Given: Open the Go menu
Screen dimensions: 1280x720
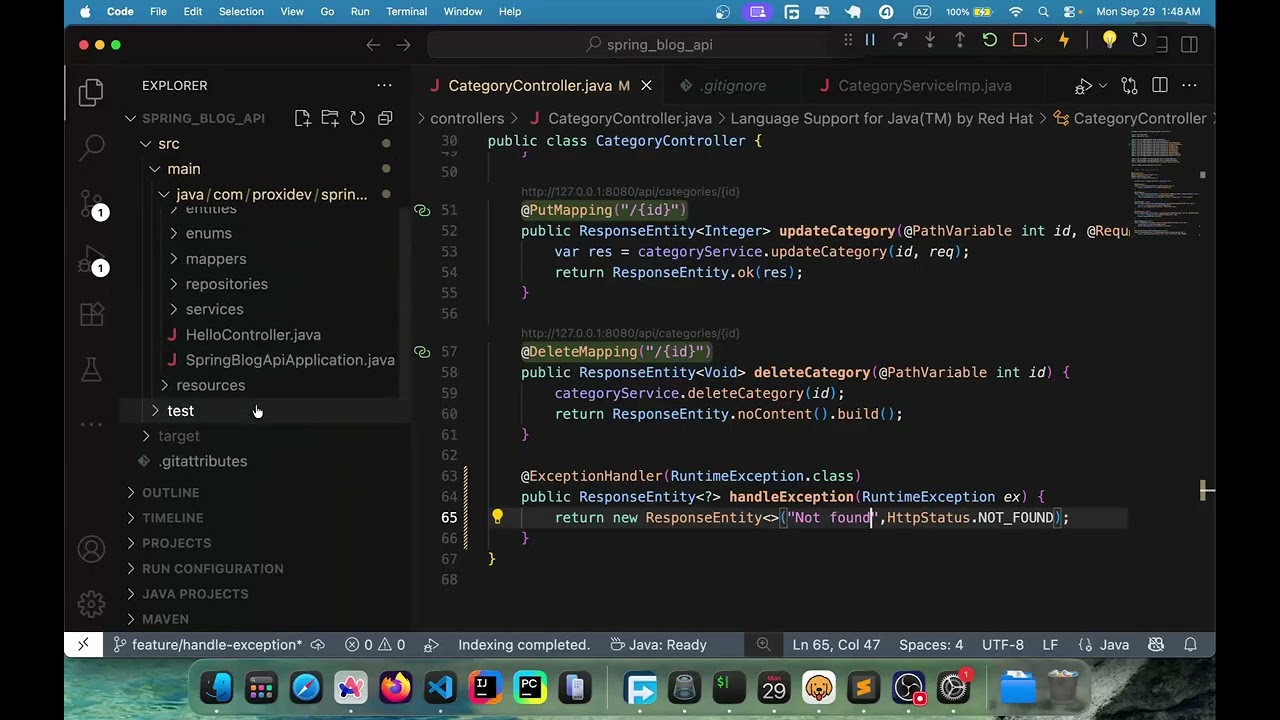Looking at the screenshot, I should coord(327,12).
